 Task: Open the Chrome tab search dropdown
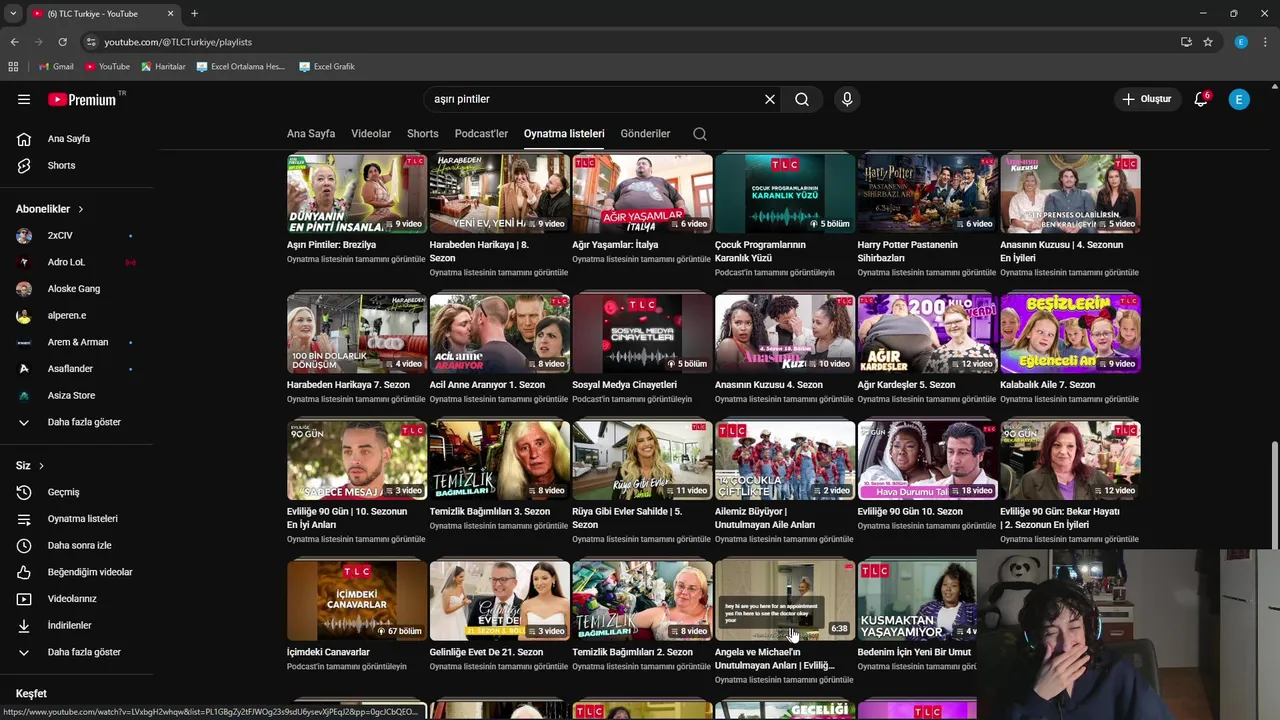click(12, 14)
